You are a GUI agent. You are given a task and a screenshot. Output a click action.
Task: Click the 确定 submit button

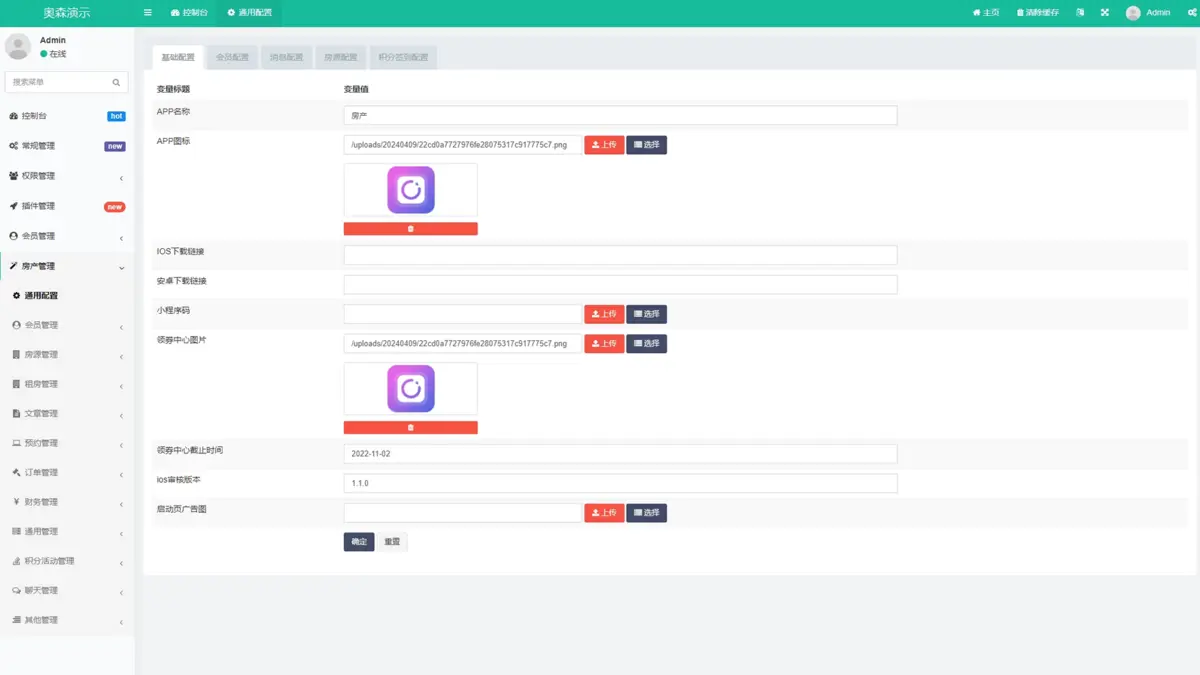point(358,542)
